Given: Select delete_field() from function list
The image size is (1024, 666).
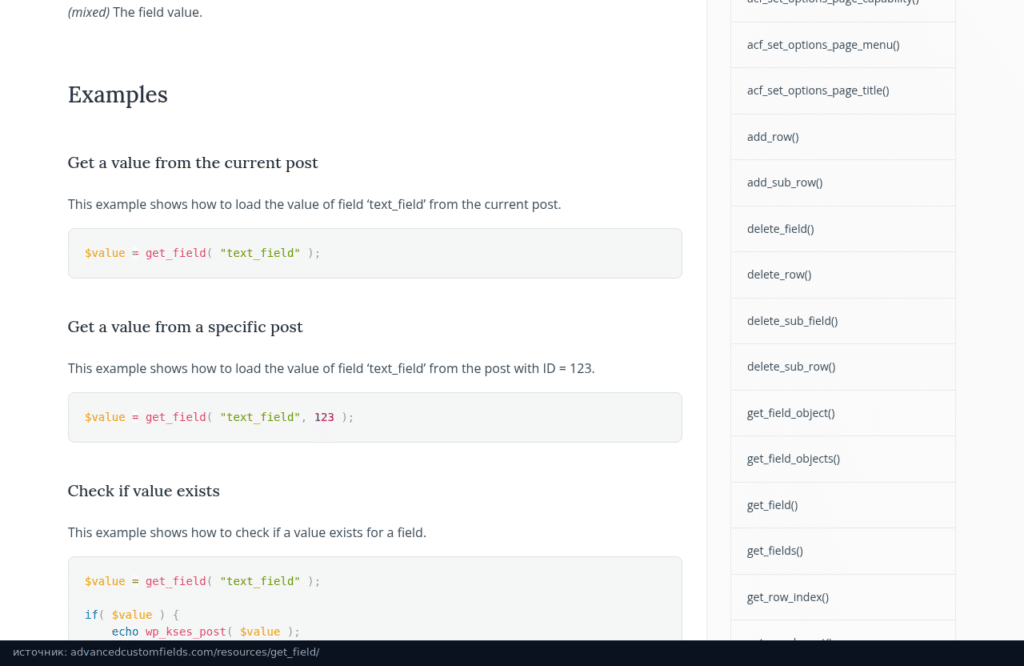Looking at the screenshot, I should click(x=780, y=229).
